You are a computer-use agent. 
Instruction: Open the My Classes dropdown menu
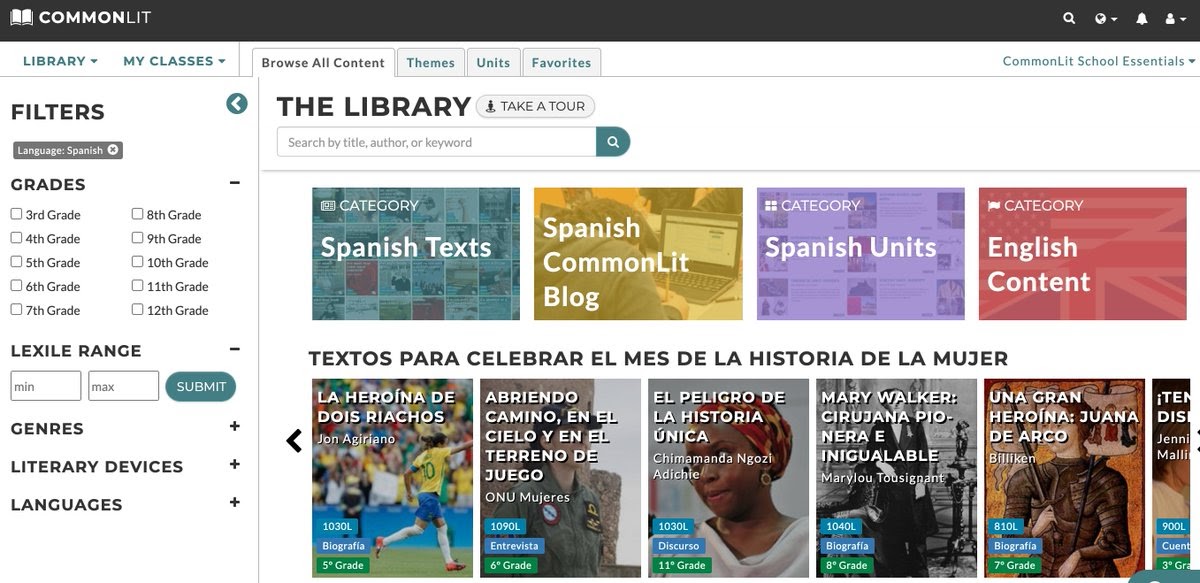174,61
